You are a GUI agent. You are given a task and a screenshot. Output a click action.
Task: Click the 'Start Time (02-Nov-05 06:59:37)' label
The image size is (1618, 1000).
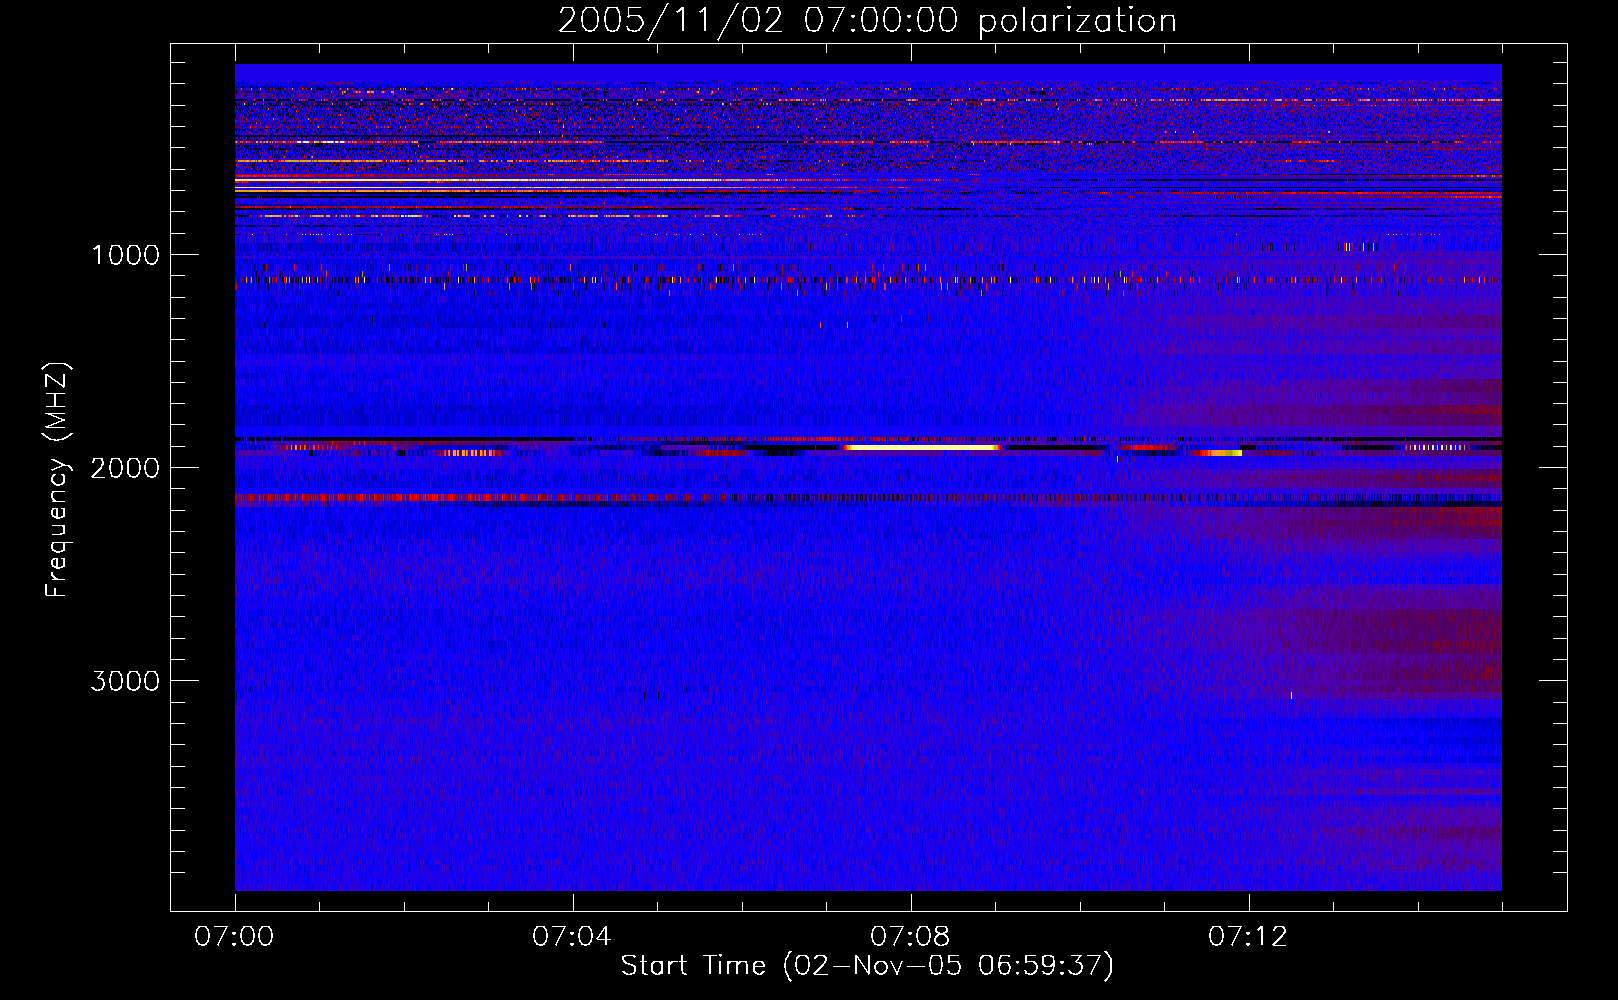pos(867,966)
